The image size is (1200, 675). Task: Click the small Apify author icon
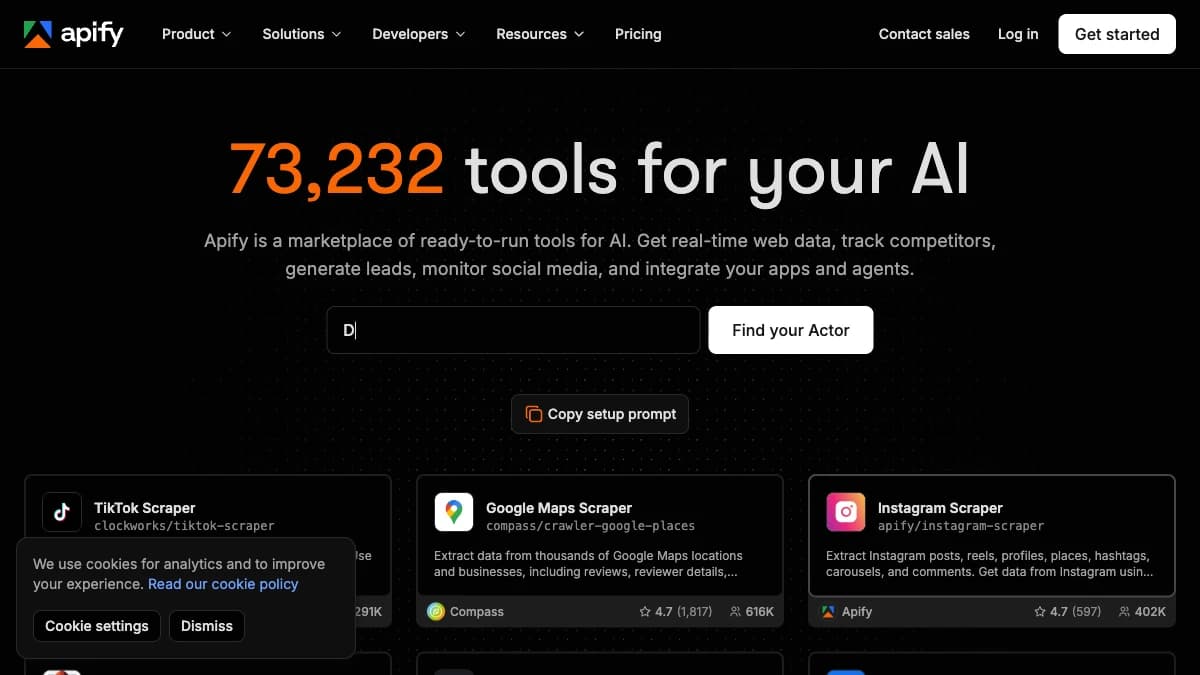tap(828, 611)
